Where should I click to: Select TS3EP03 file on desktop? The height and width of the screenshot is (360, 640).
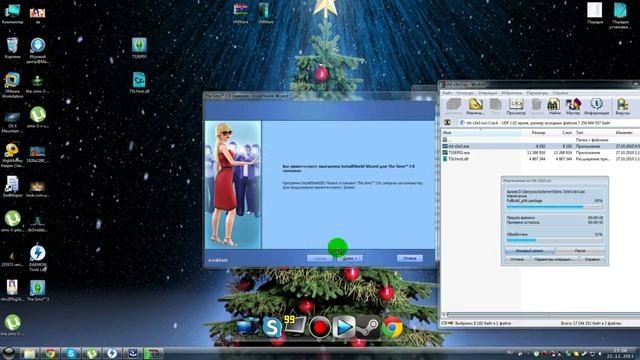coord(139,48)
